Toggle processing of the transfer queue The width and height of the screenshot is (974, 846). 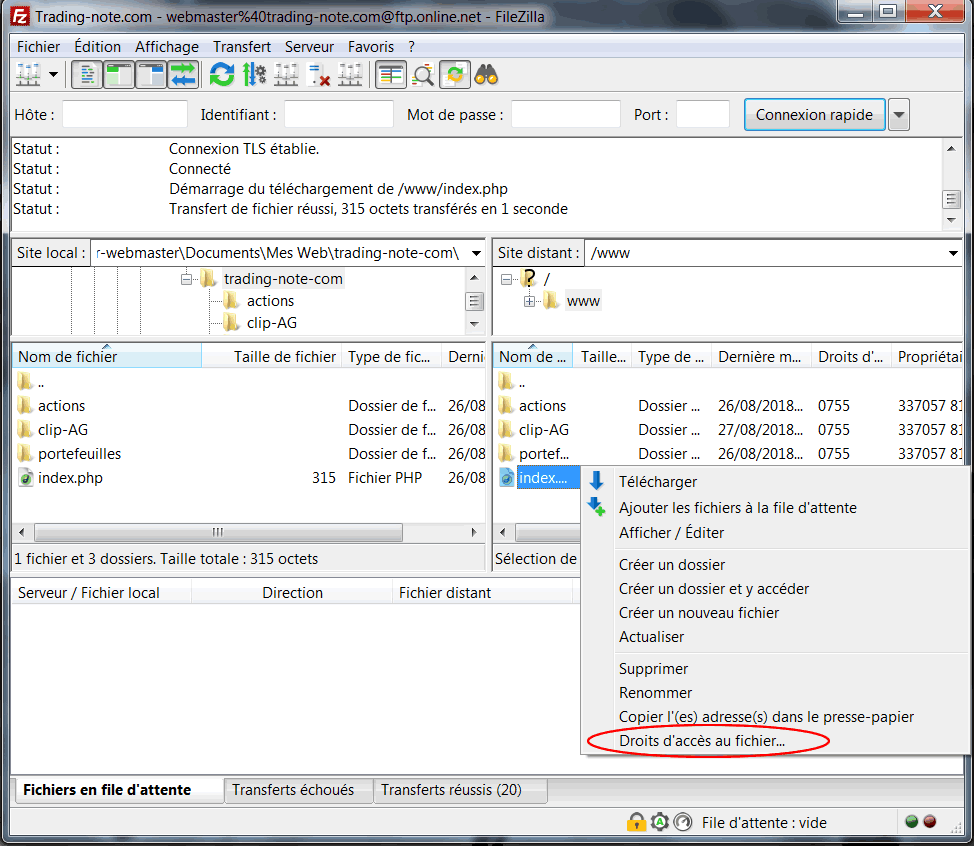click(254, 75)
